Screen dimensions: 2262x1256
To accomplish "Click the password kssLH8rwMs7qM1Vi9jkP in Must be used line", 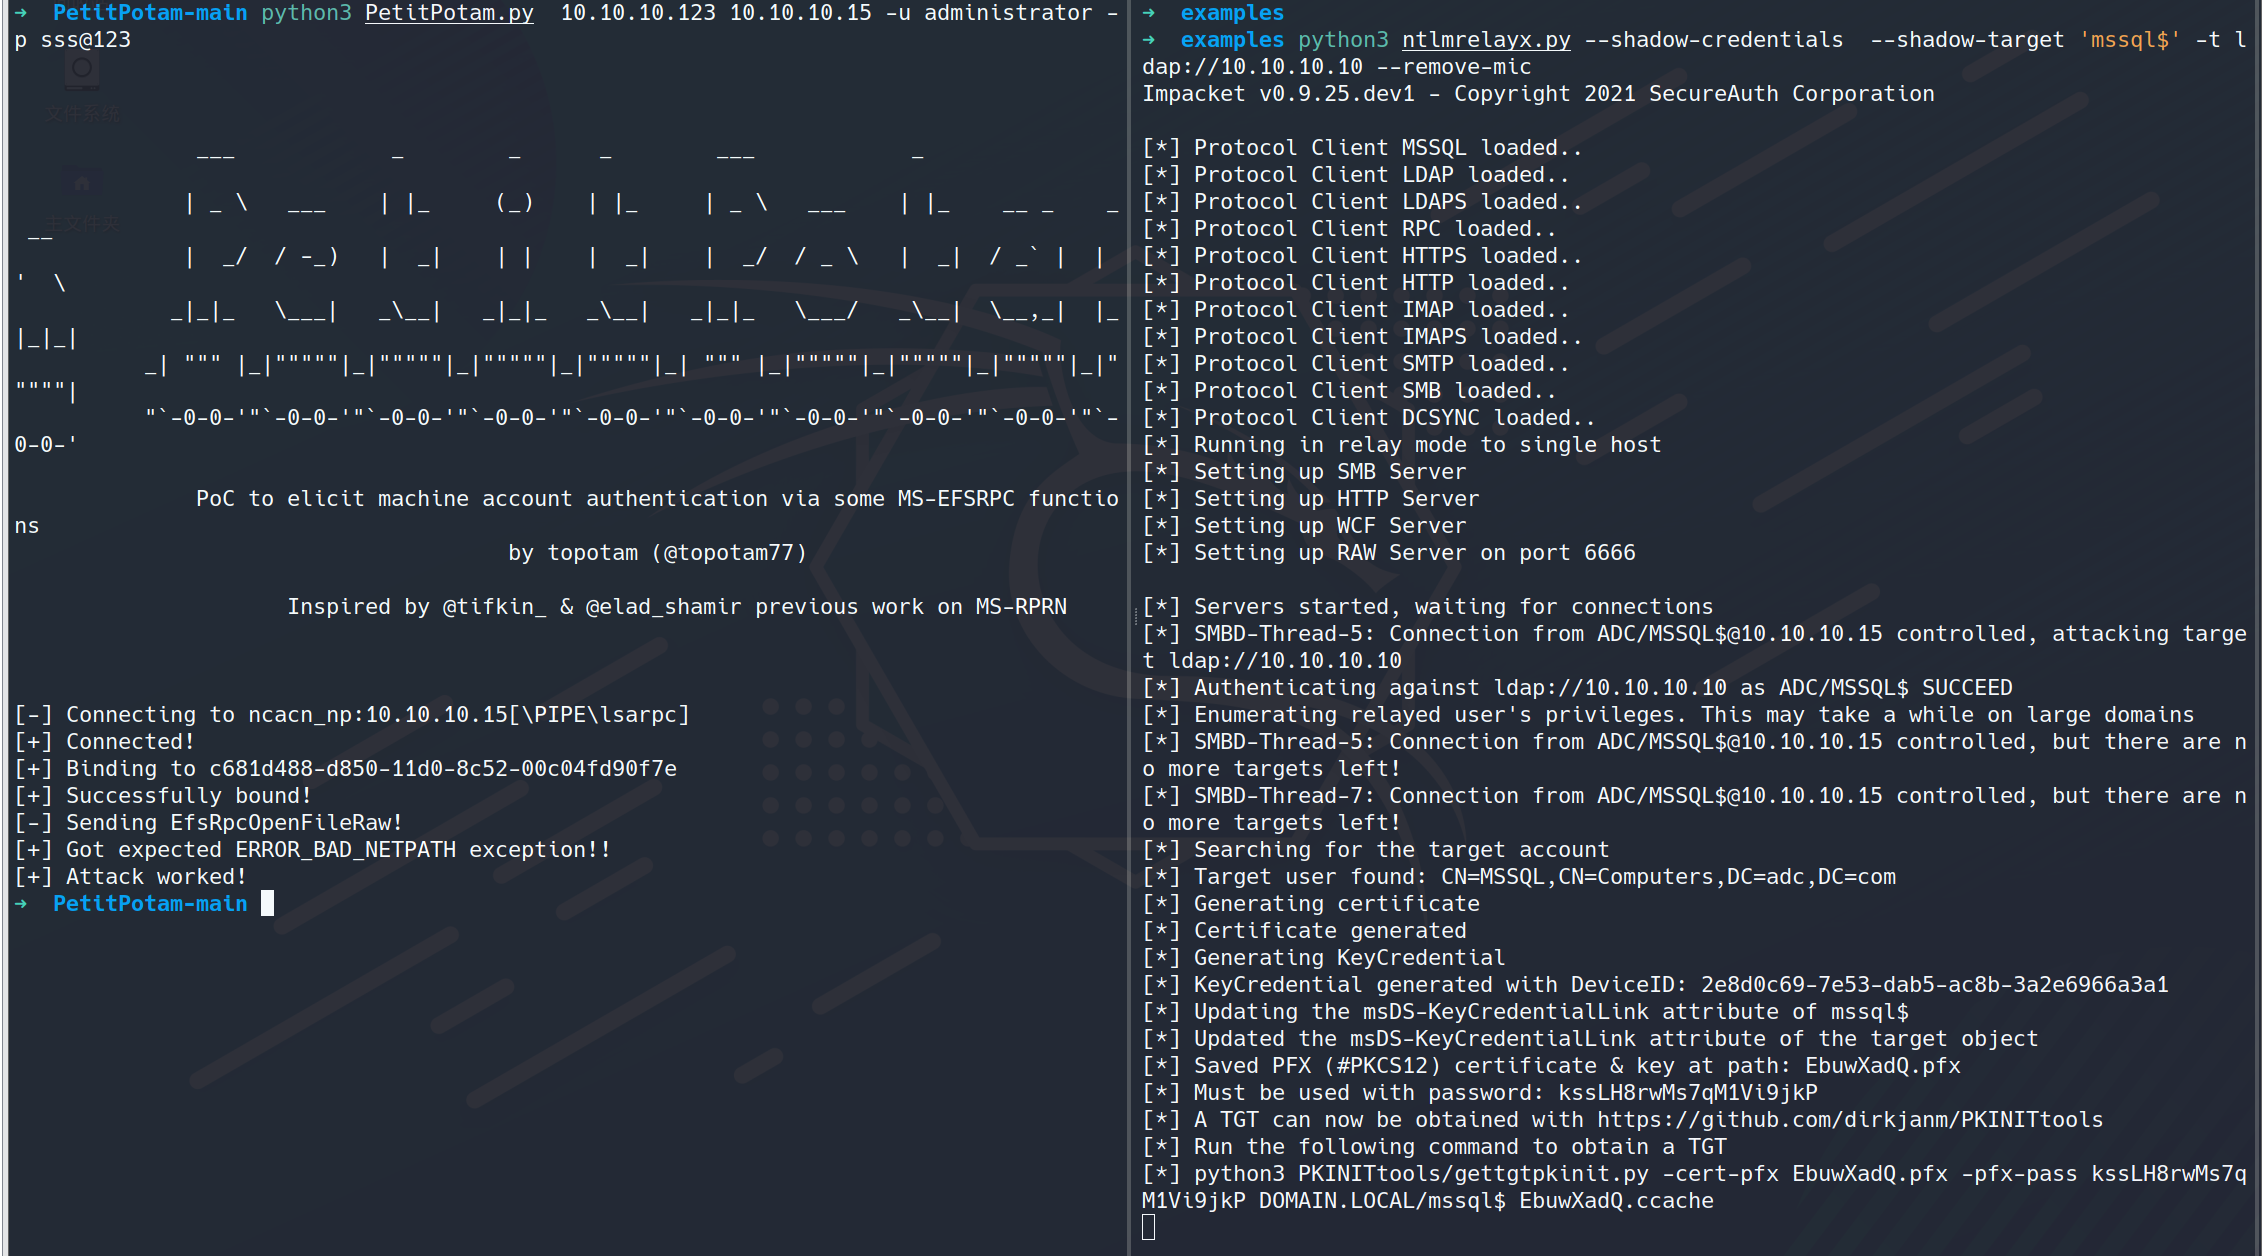I will (x=1688, y=1093).
